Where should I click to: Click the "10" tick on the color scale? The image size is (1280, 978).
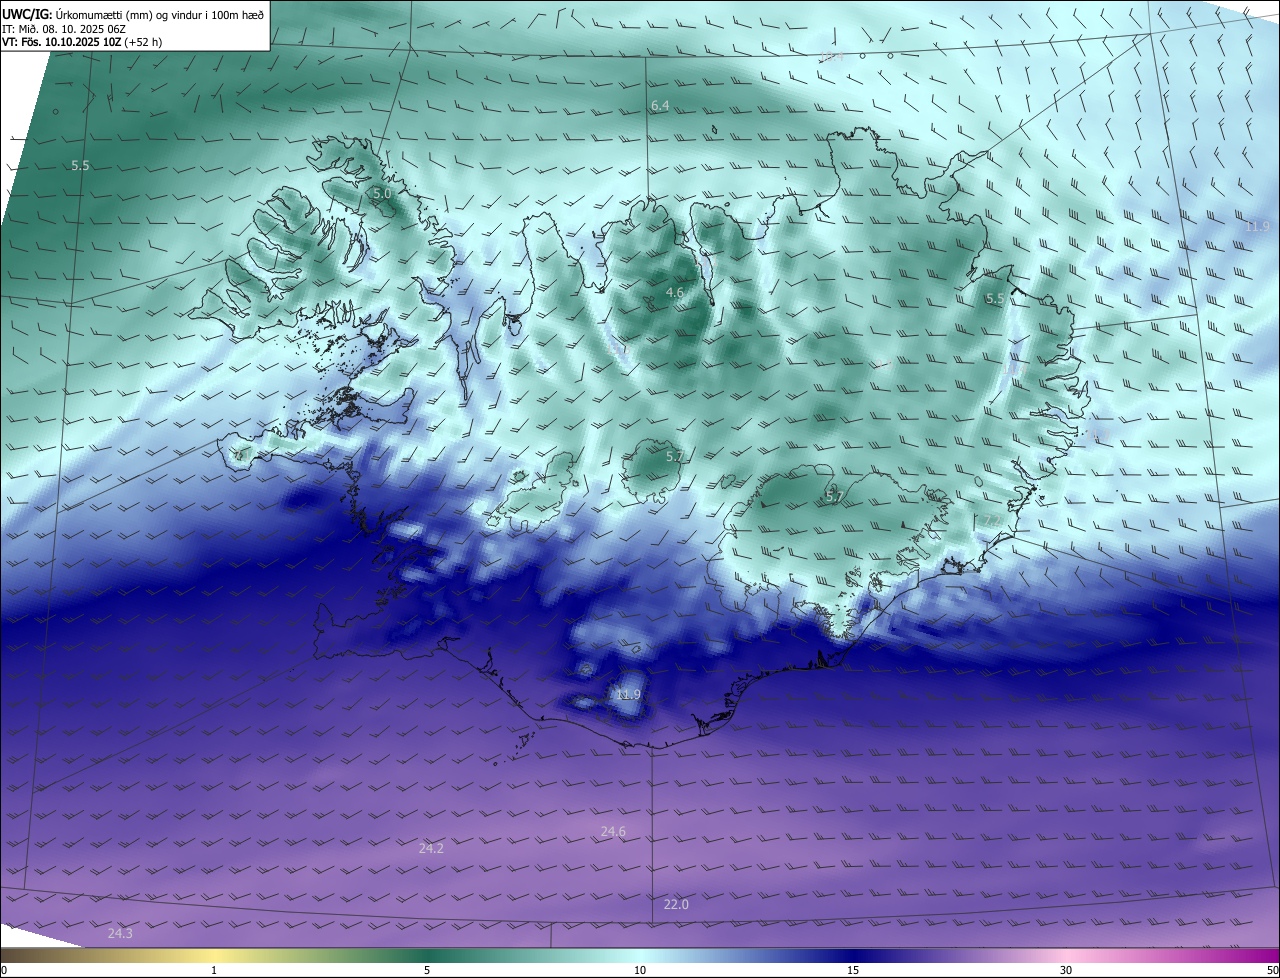coord(640,970)
